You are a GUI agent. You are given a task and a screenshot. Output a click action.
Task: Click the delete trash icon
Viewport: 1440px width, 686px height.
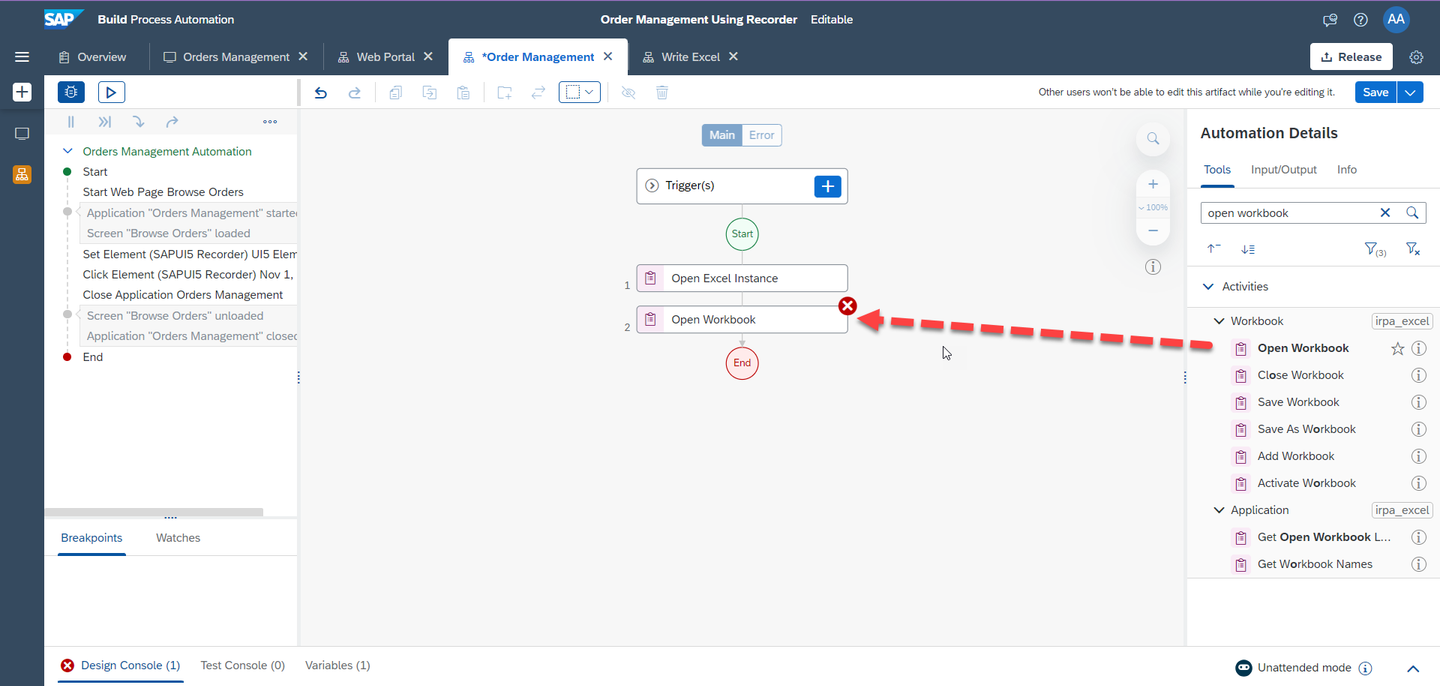pos(662,92)
